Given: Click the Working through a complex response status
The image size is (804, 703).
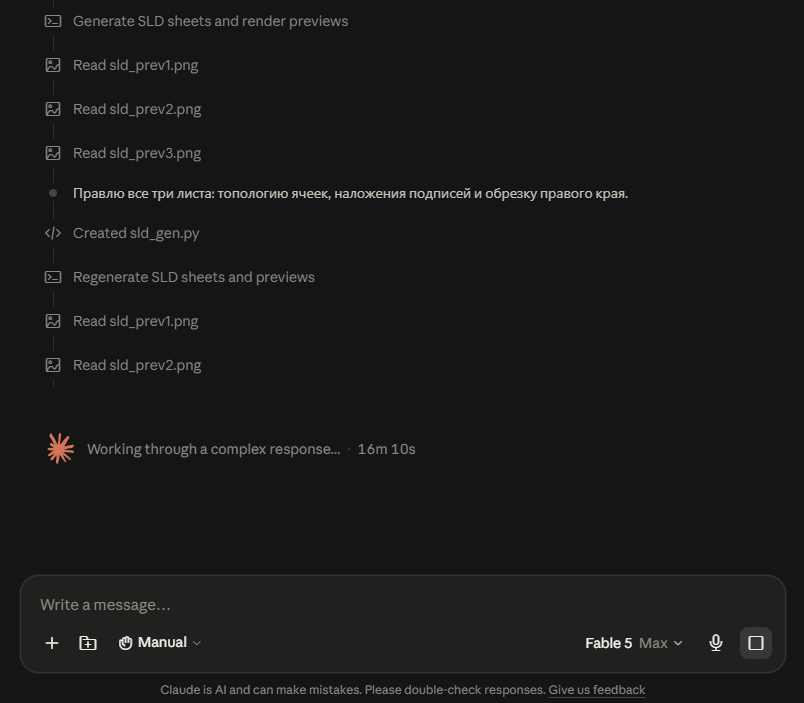Looking at the screenshot, I should (x=213, y=449).
